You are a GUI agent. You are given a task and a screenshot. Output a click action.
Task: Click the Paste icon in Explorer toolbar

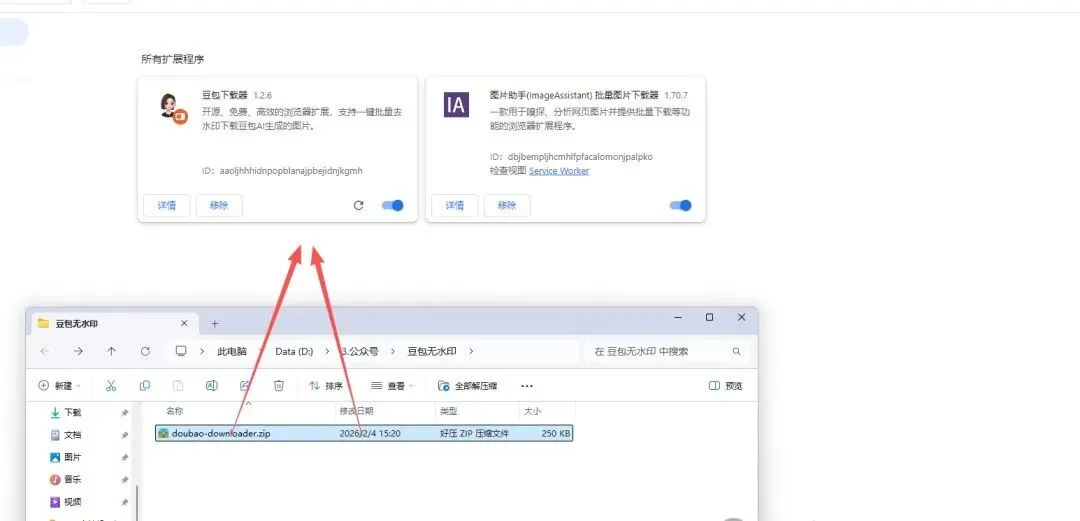(x=178, y=386)
